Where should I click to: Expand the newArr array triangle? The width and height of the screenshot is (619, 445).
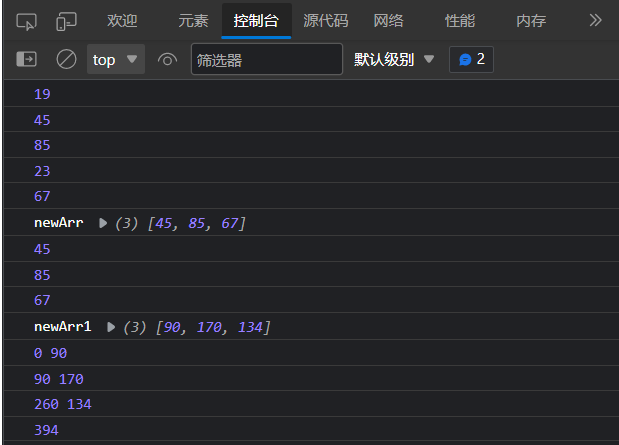(103, 223)
